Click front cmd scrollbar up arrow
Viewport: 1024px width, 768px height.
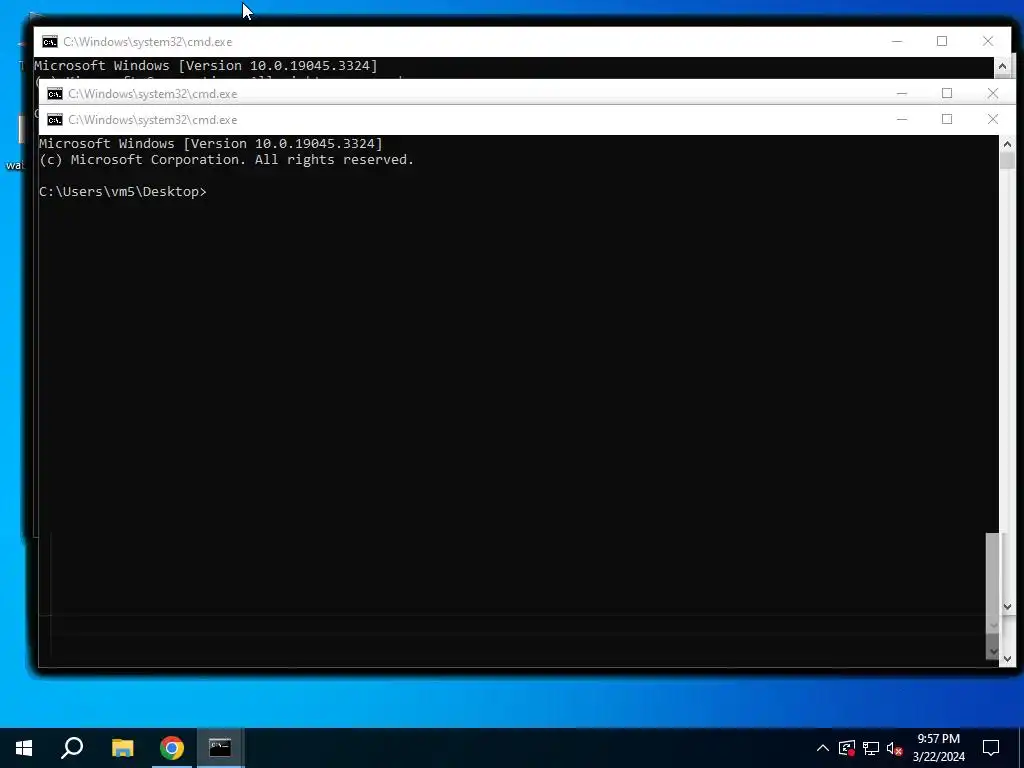click(1007, 144)
